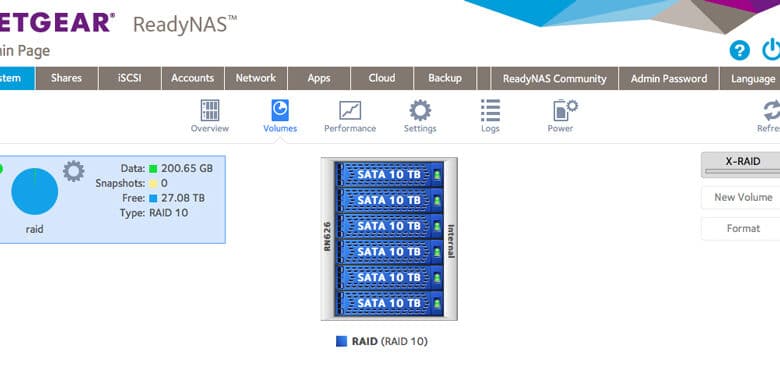Click the 27.08 TB free value
Viewport: 780px width, 379px height.
tap(183, 198)
